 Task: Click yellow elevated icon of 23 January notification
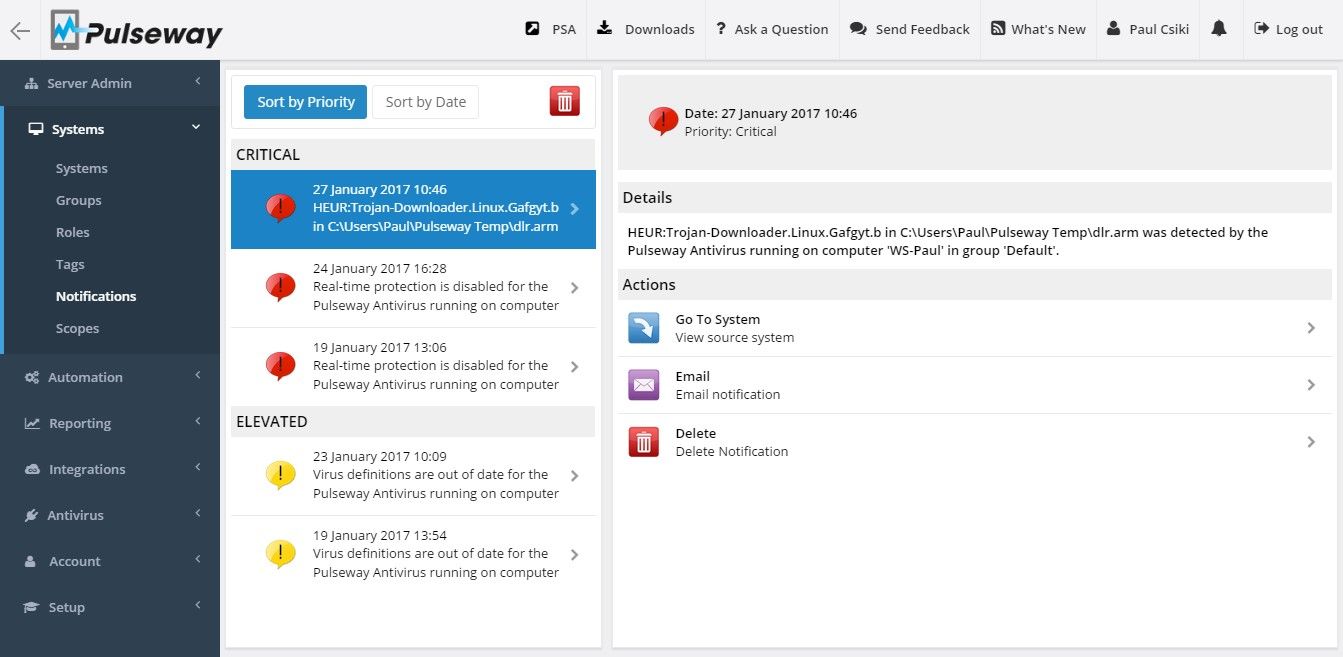pyautogui.click(x=281, y=475)
